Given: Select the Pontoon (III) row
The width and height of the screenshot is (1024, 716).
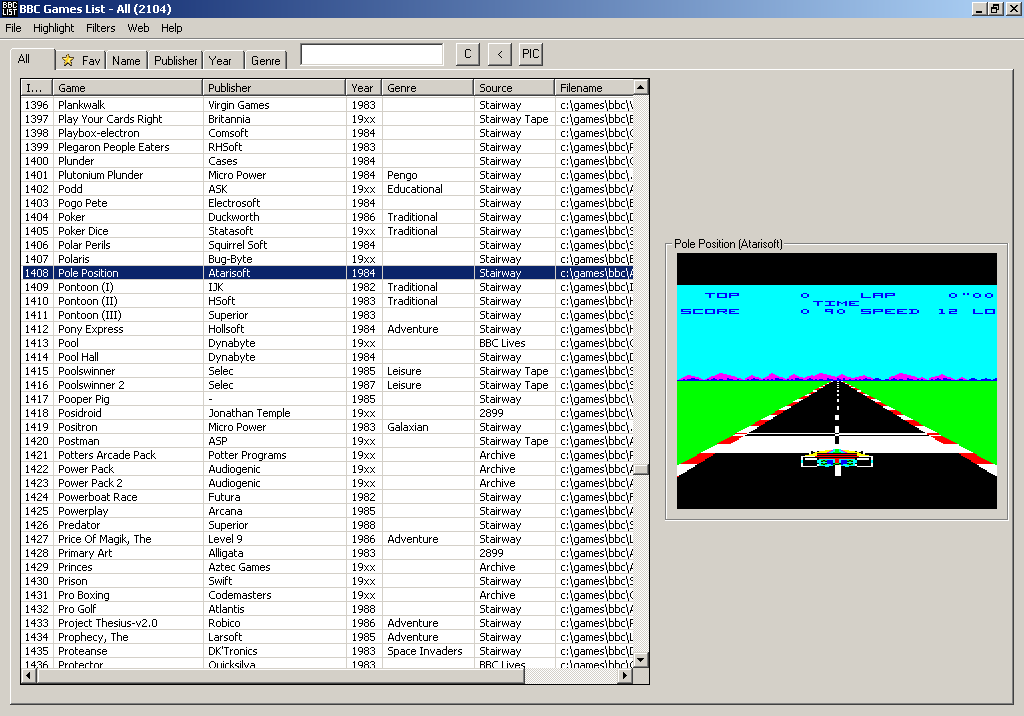Looking at the screenshot, I should (327, 315).
